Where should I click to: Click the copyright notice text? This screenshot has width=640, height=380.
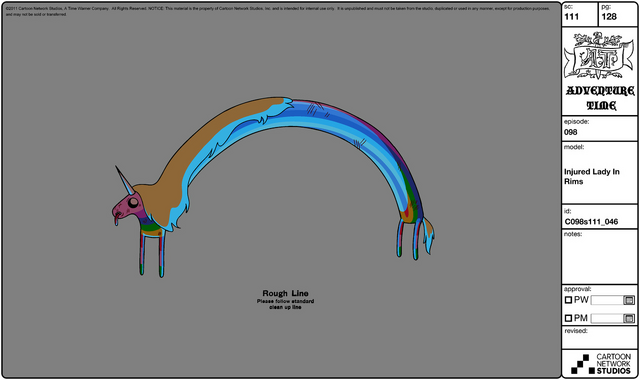[x=278, y=11]
